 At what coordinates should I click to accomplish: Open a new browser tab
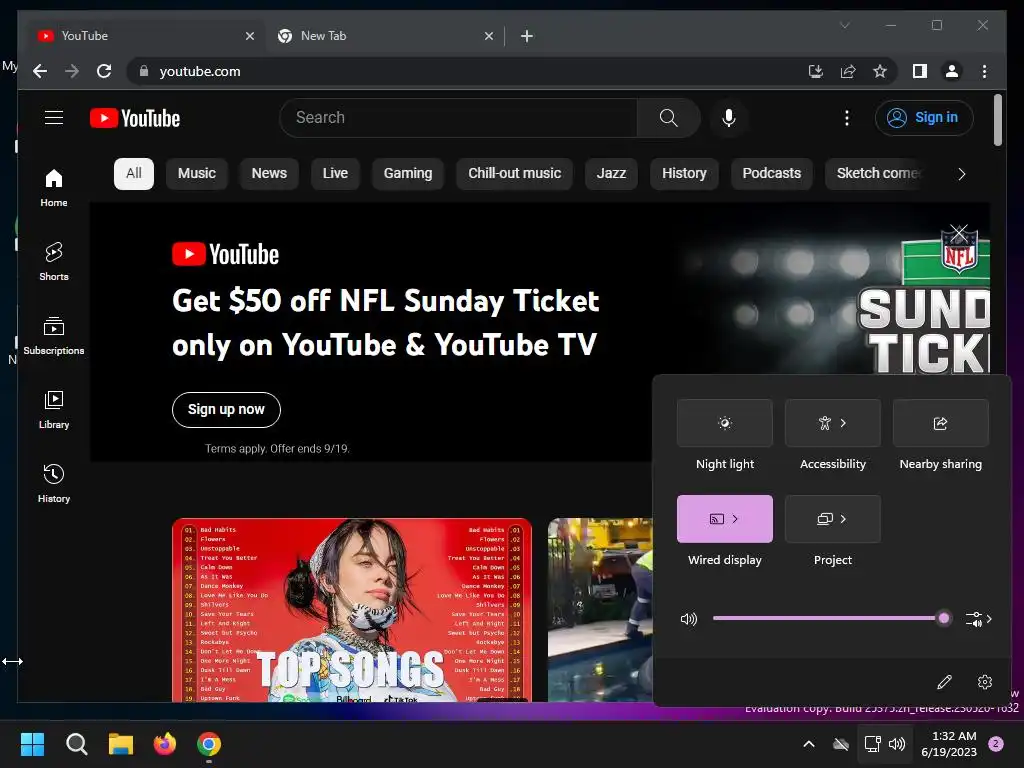[526, 36]
